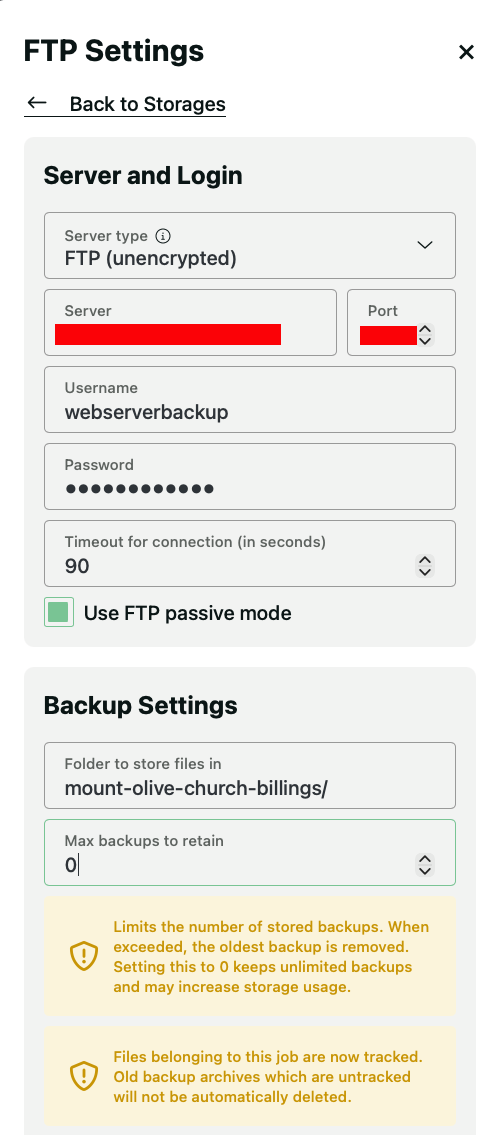The image size is (498, 1135).
Task: Decrease the Port value with down arrow
Action: click(x=426, y=340)
